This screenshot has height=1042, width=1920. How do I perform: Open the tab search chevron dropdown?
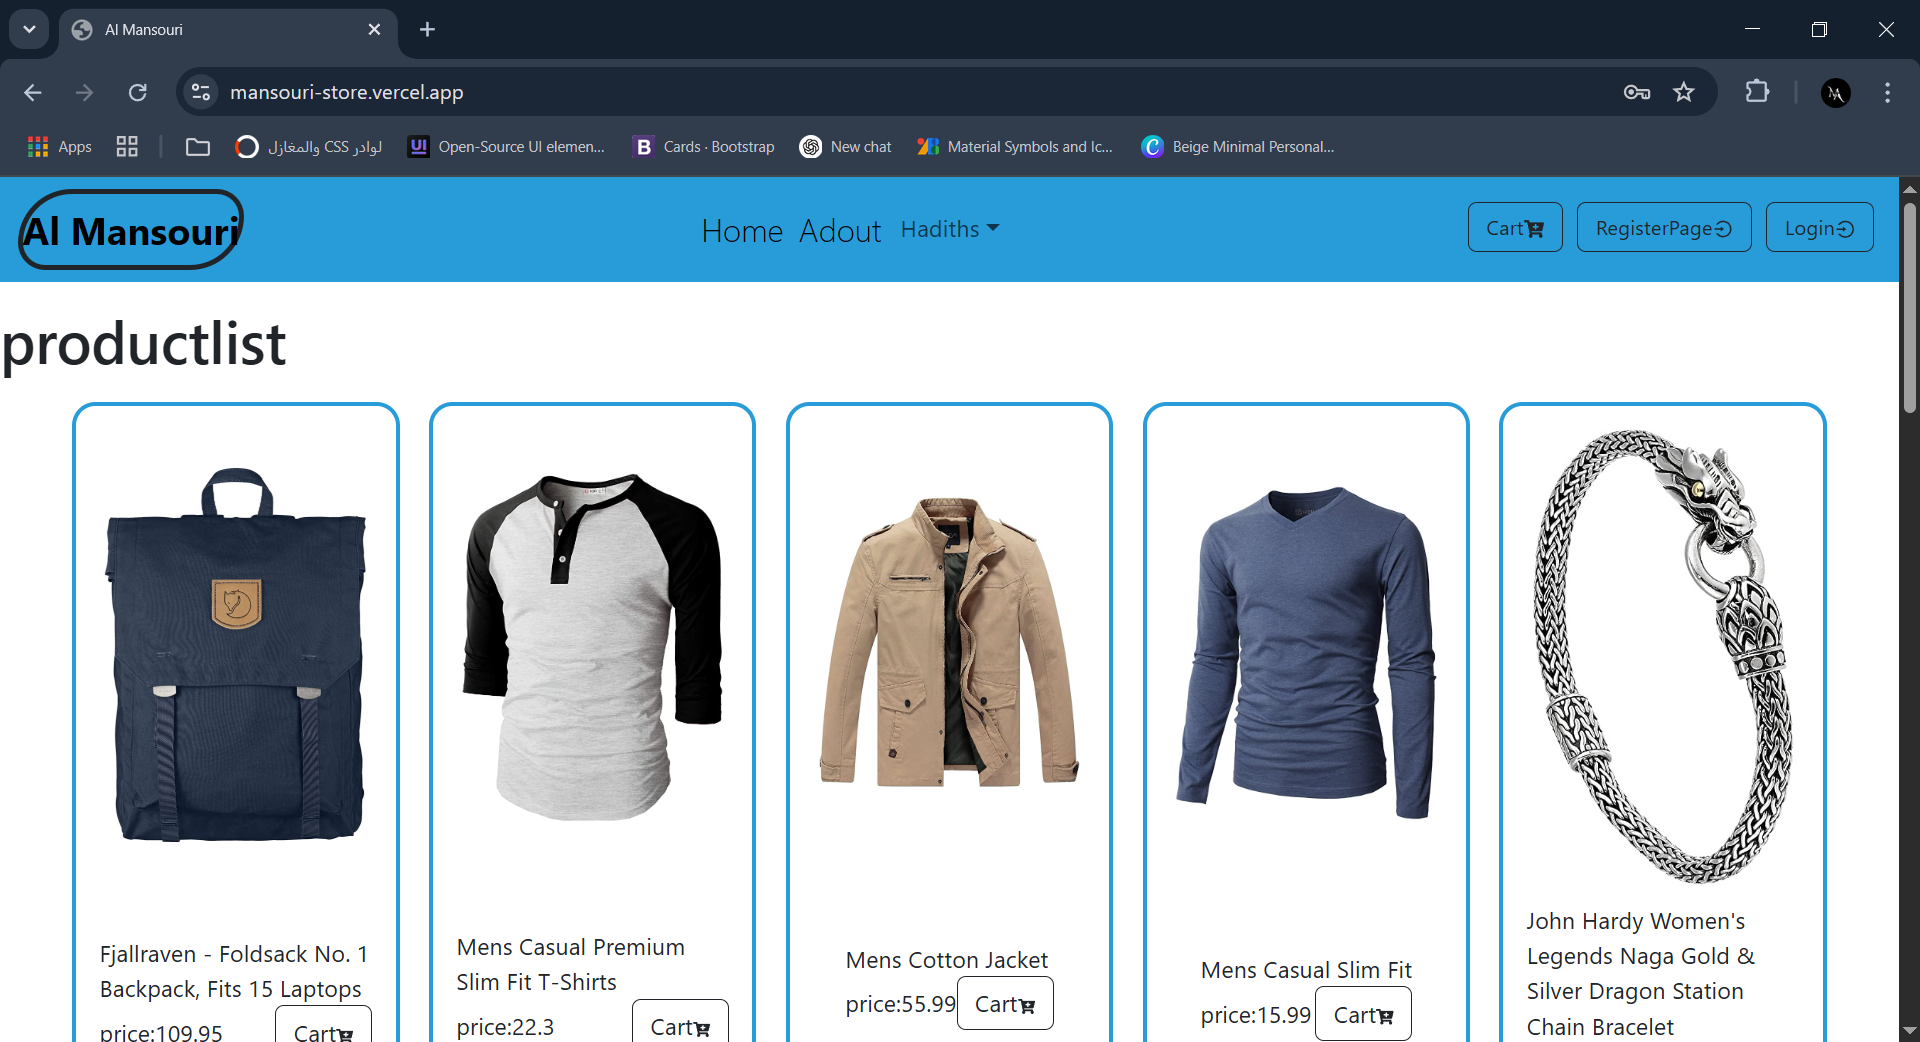[x=29, y=29]
